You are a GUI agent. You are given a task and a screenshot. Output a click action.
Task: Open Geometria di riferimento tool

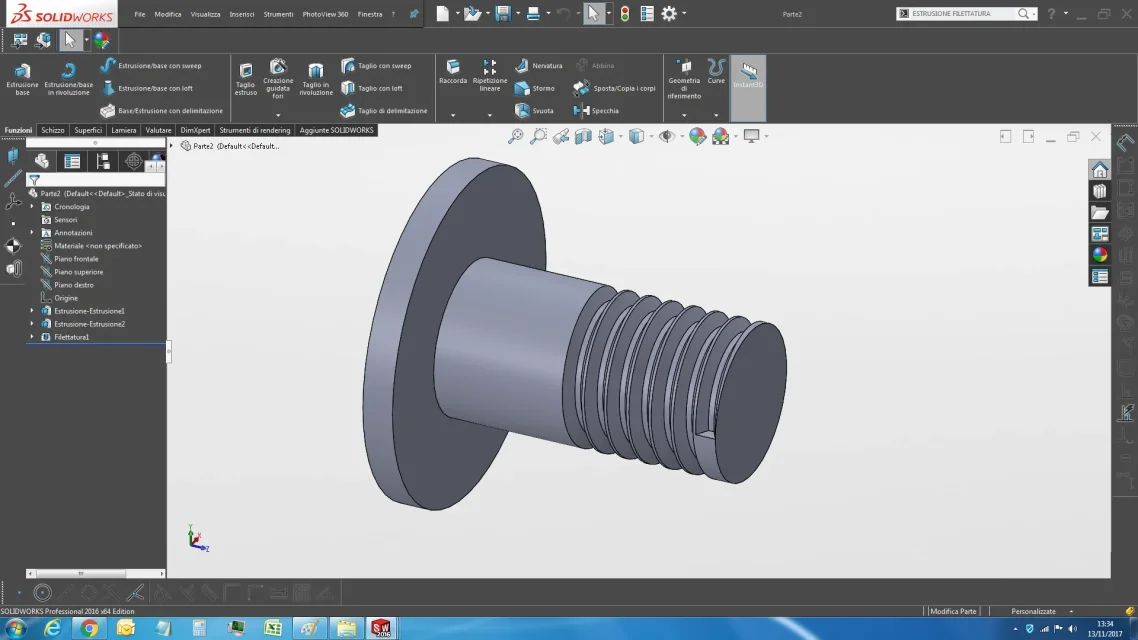[684, 79]
